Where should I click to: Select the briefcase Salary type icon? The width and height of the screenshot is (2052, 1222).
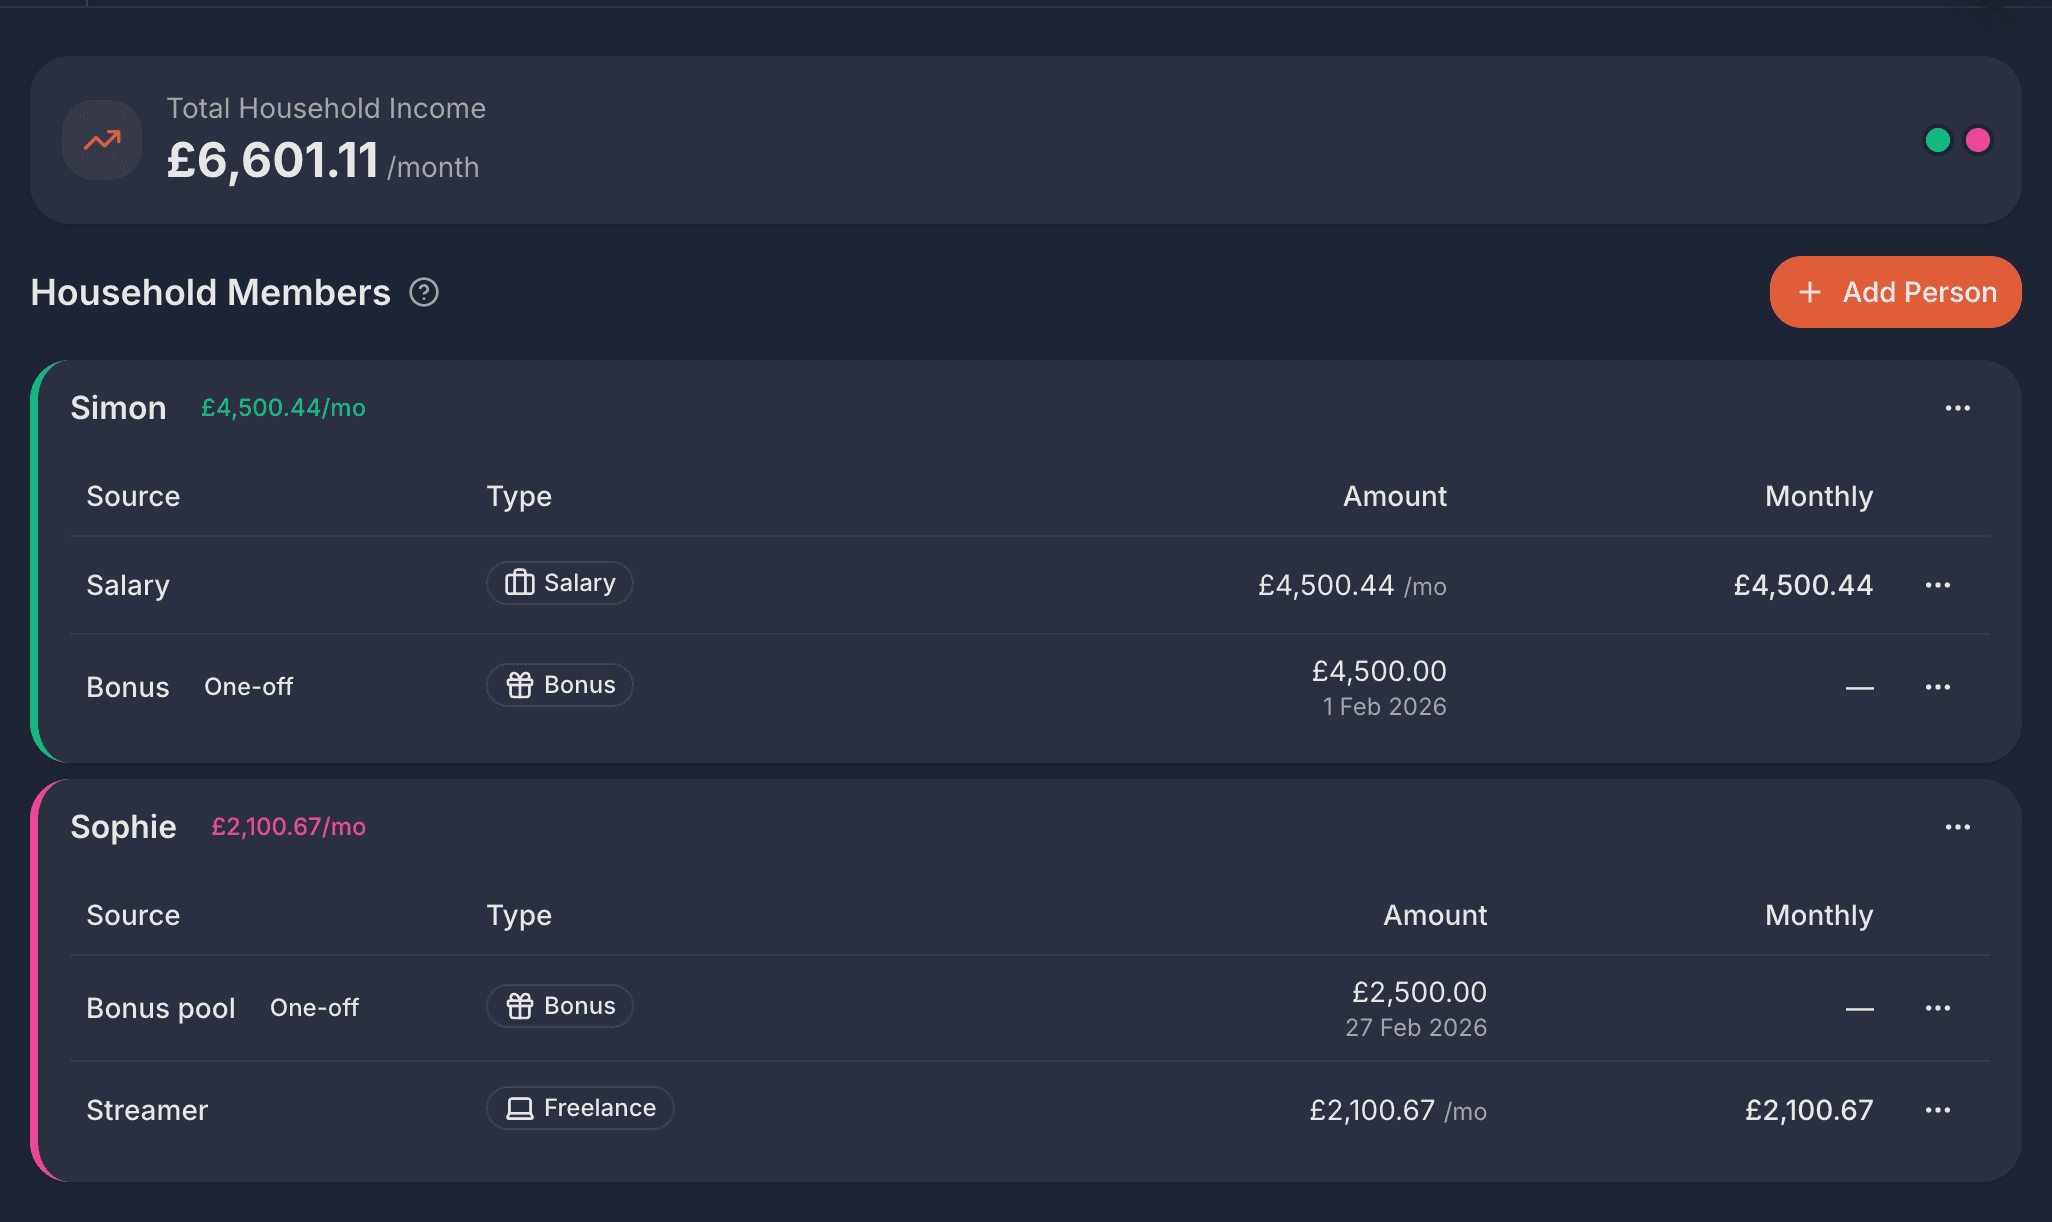520,582
